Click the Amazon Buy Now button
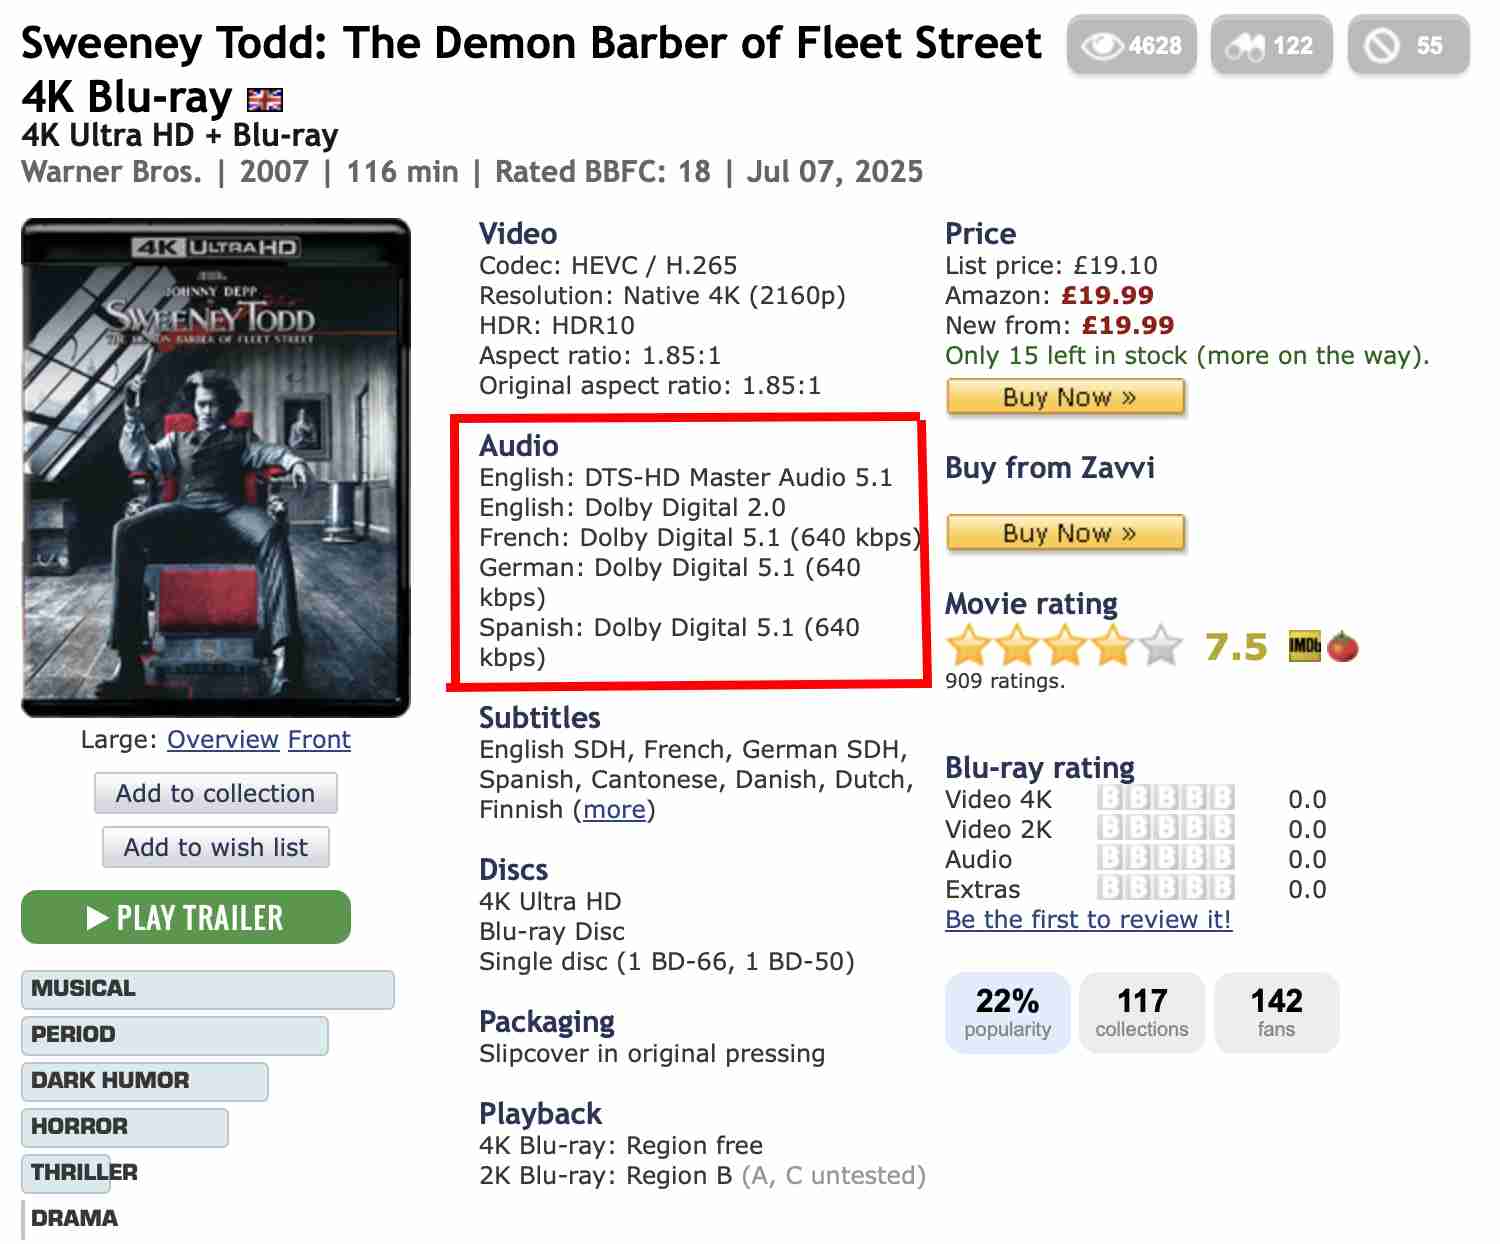The image size is (1500, 1244). tap(1066, 397)
